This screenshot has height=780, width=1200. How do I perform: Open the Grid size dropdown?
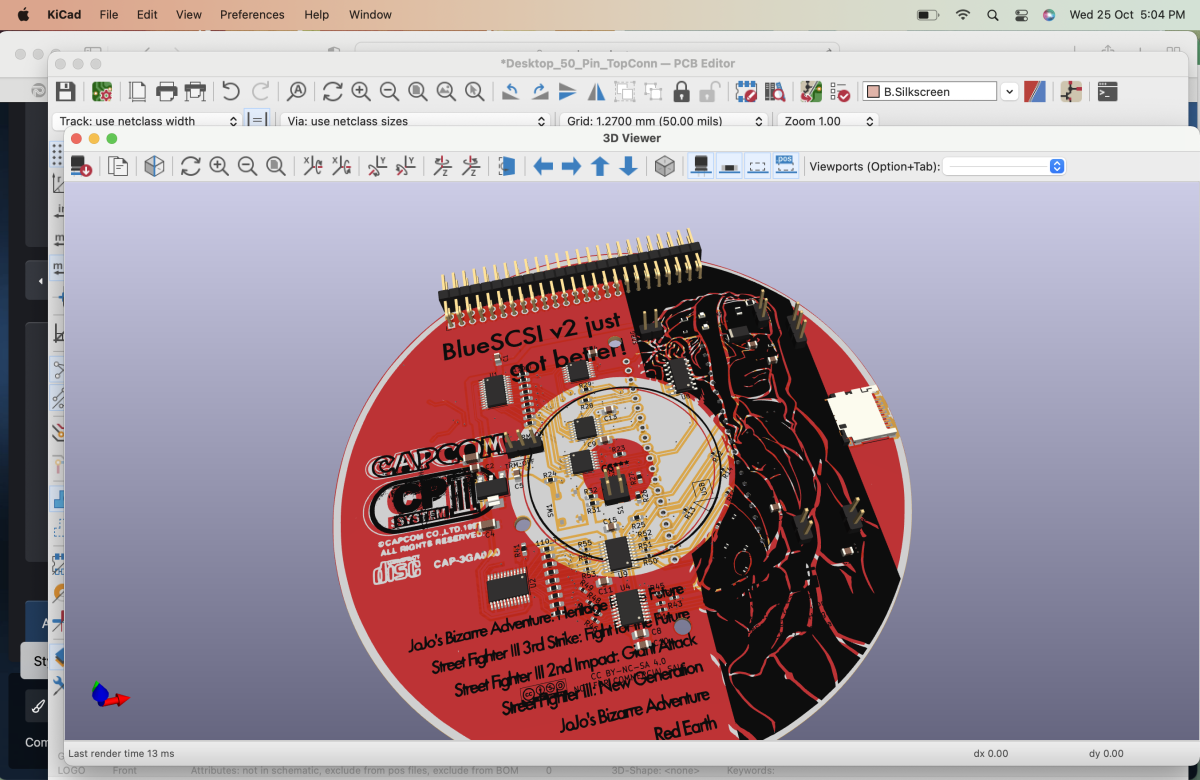point(665,121)
